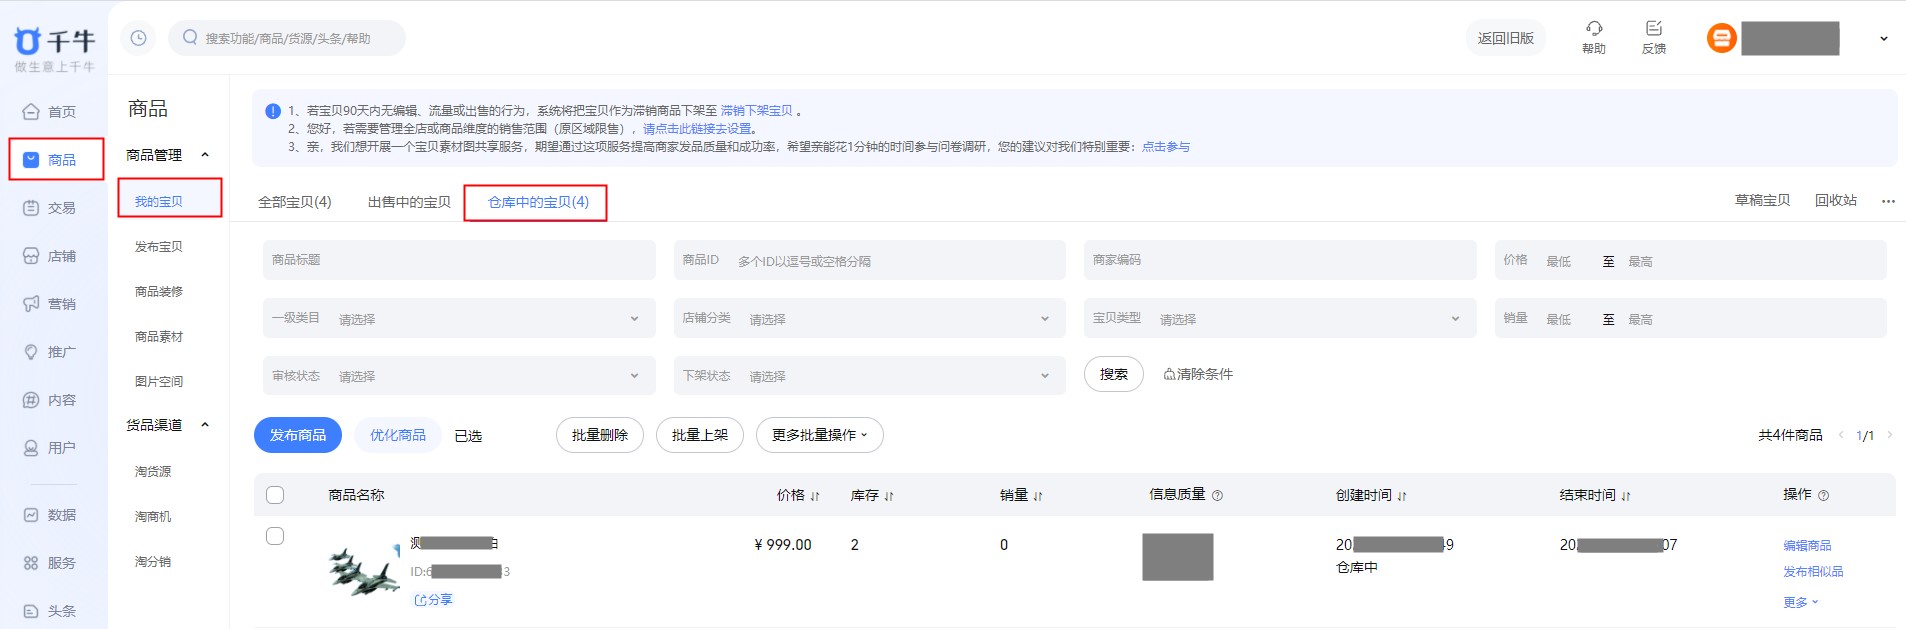The width and height of the screenshot is (1906, 629).
Task: Click the 编辑商品 link
Action: click(1806, 546)
